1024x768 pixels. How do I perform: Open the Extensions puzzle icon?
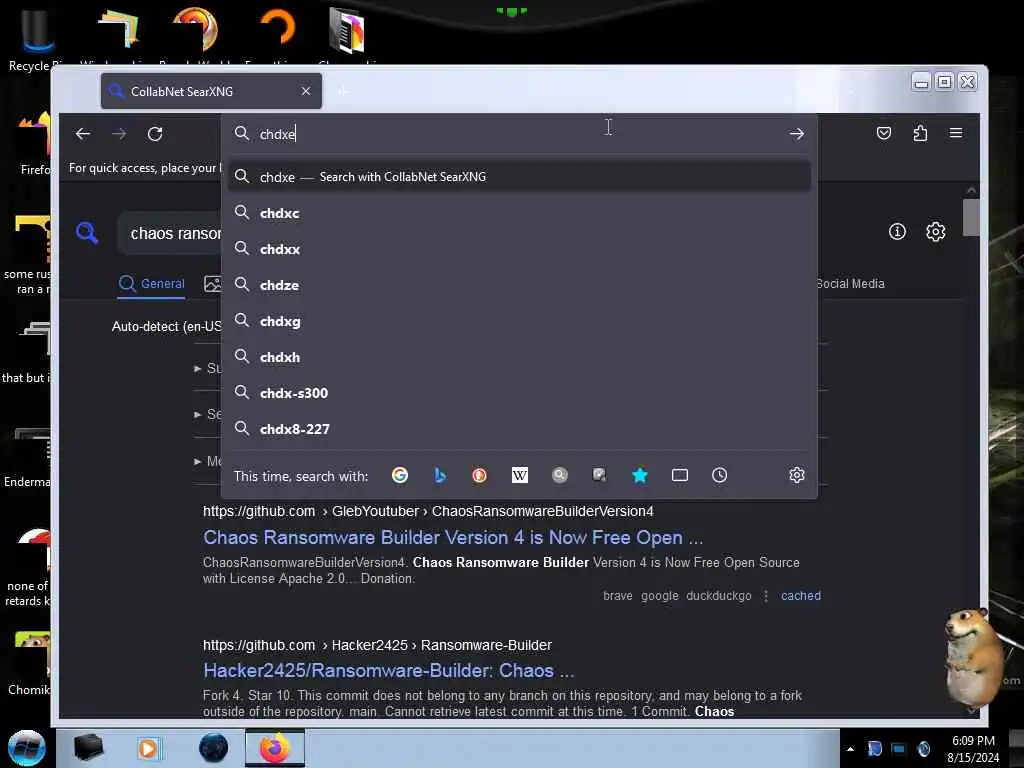click(x=920, y=133)
